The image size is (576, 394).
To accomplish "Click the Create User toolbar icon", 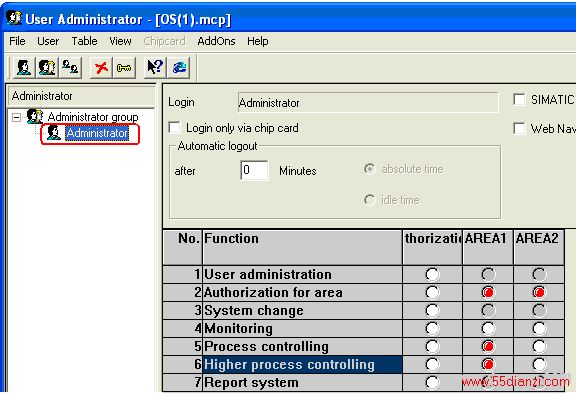I will point(24,68).
